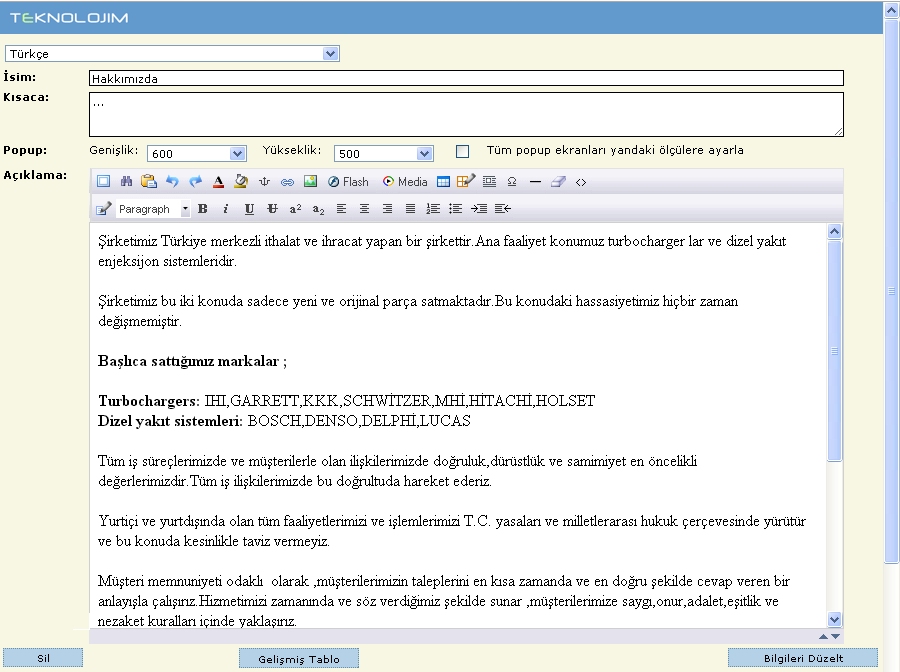Insert a new table
The image size is (900, 672).
click(x=443, y=182)
